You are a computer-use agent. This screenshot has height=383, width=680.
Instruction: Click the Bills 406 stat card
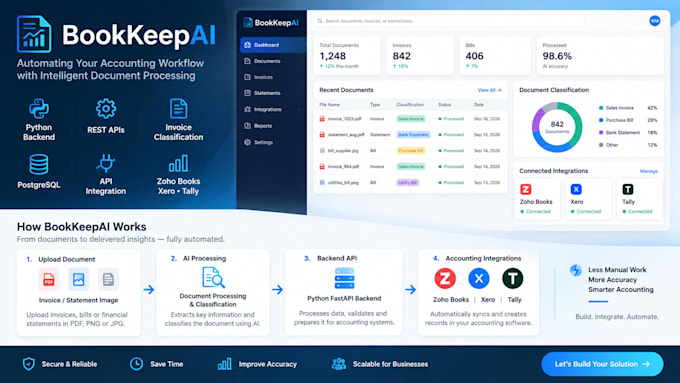pos(495,56)
